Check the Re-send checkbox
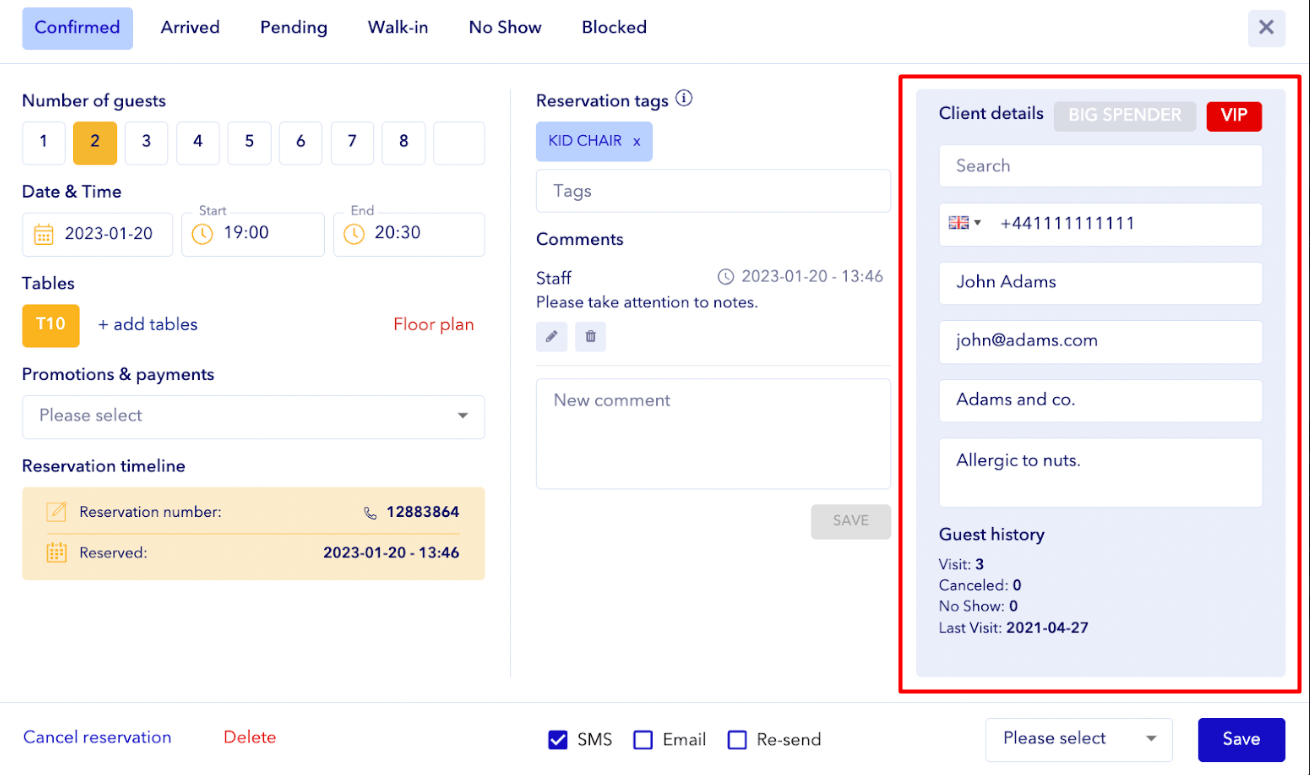 click(x=737, y=740)
